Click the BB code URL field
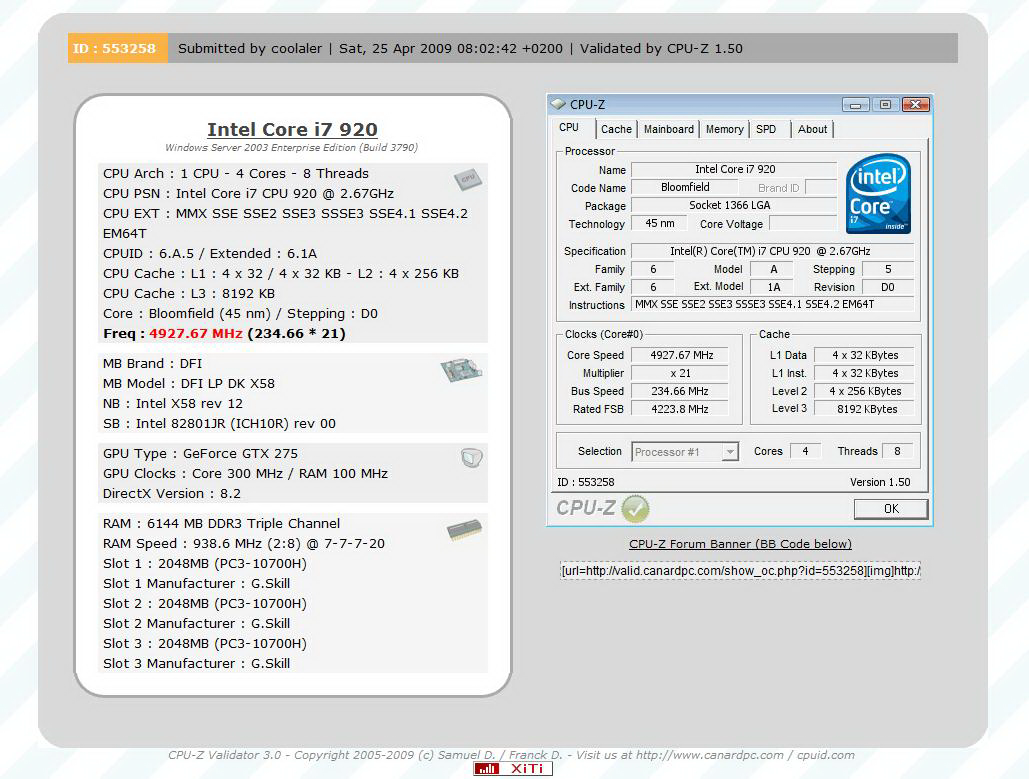The width and height of the screenshot is (1029, 779). [x=740, y=570]
